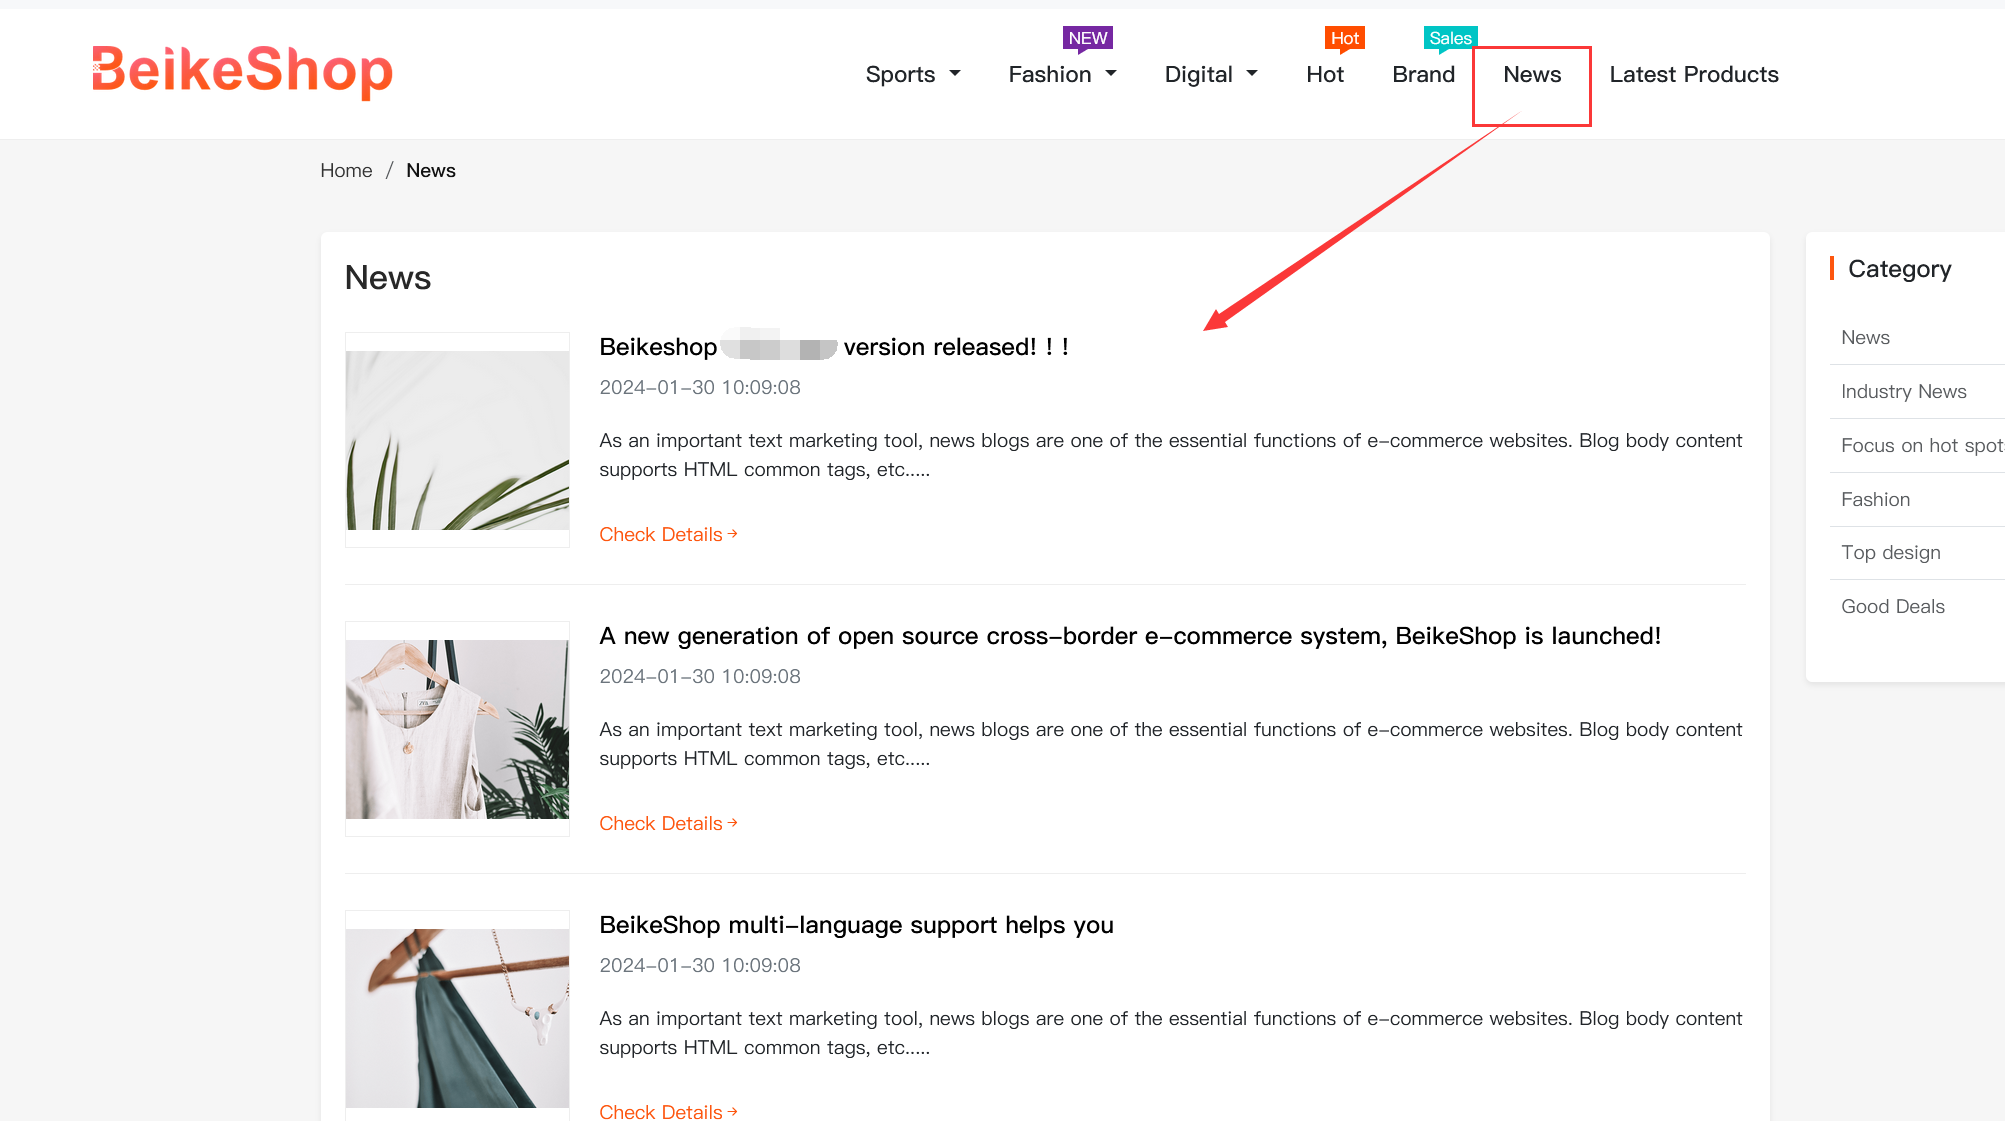The height and width of the screenshot is (1121, 2005).
Task: Open the white dress article thumbnail
Action: pyautogui.click(x=457, y=729)
